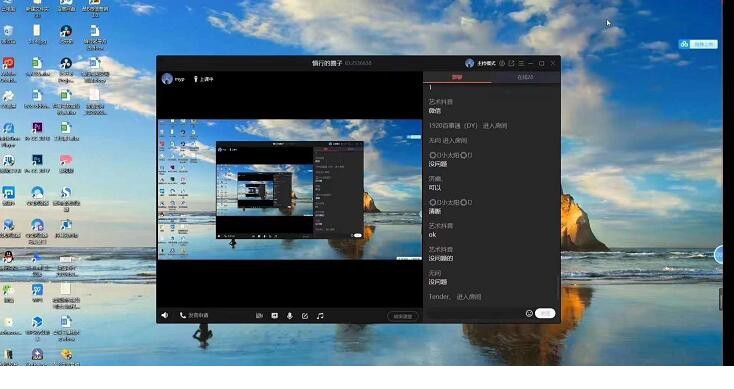Select the red Adobe shortcut on the desktop
The image size is (734, 389).
[8, 68]
